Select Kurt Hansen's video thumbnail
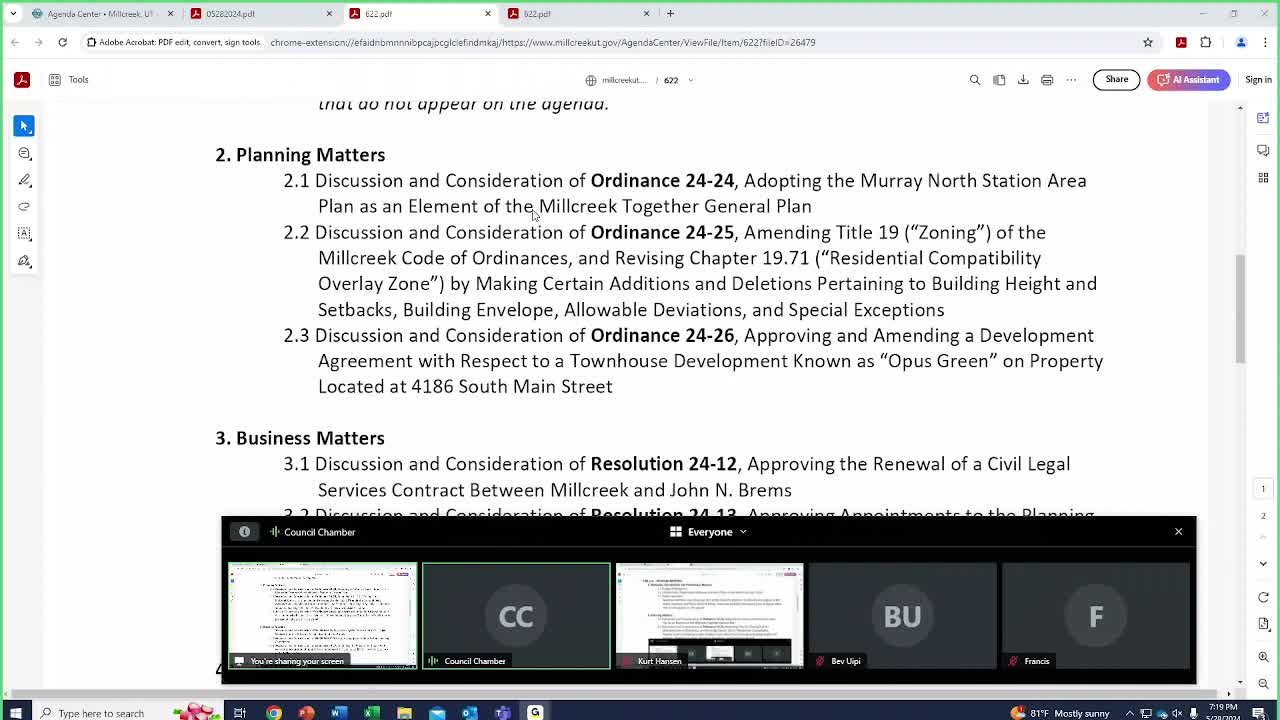This screenshot has height=720, width=1280. pos(709,615)
